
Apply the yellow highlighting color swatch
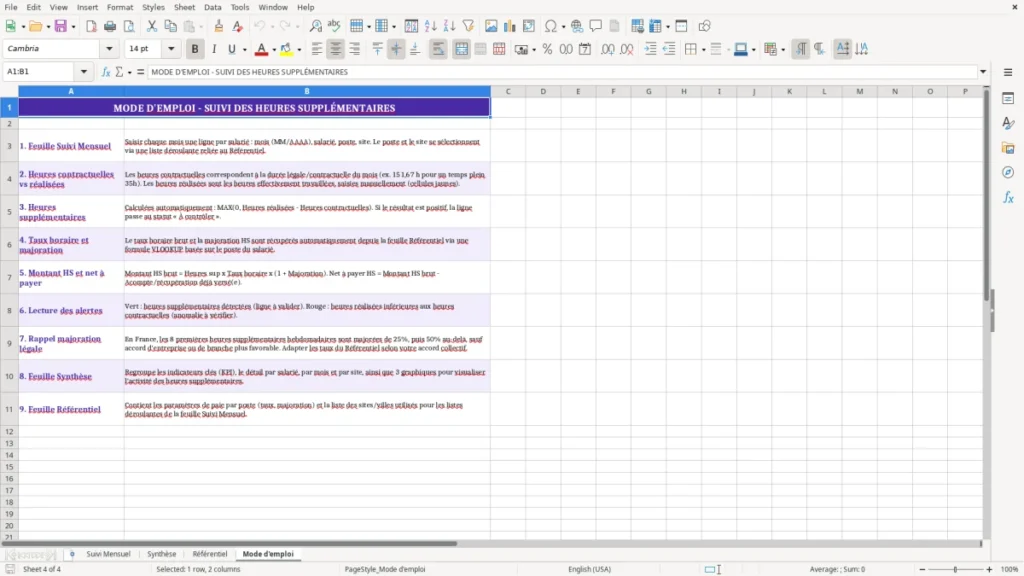[x=286, y=49]
